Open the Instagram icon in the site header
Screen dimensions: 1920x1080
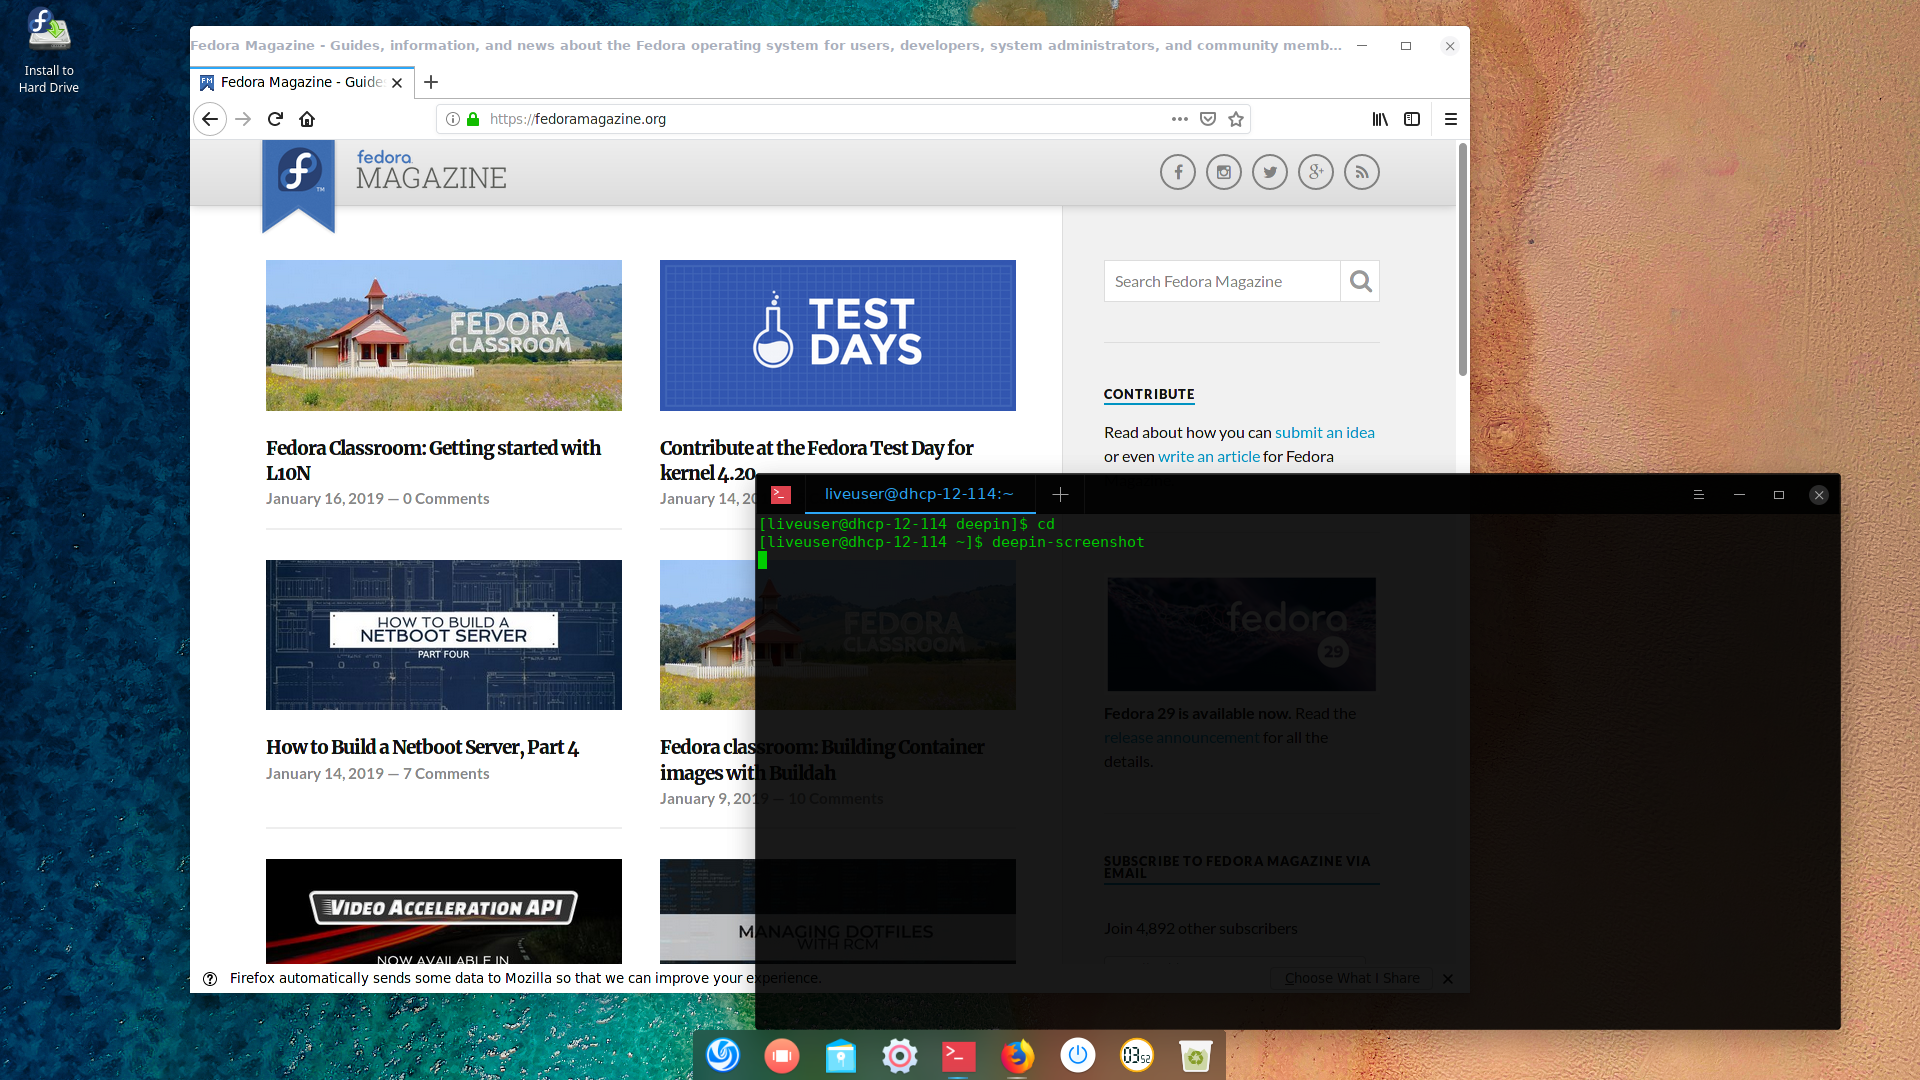coord(1223,172)
